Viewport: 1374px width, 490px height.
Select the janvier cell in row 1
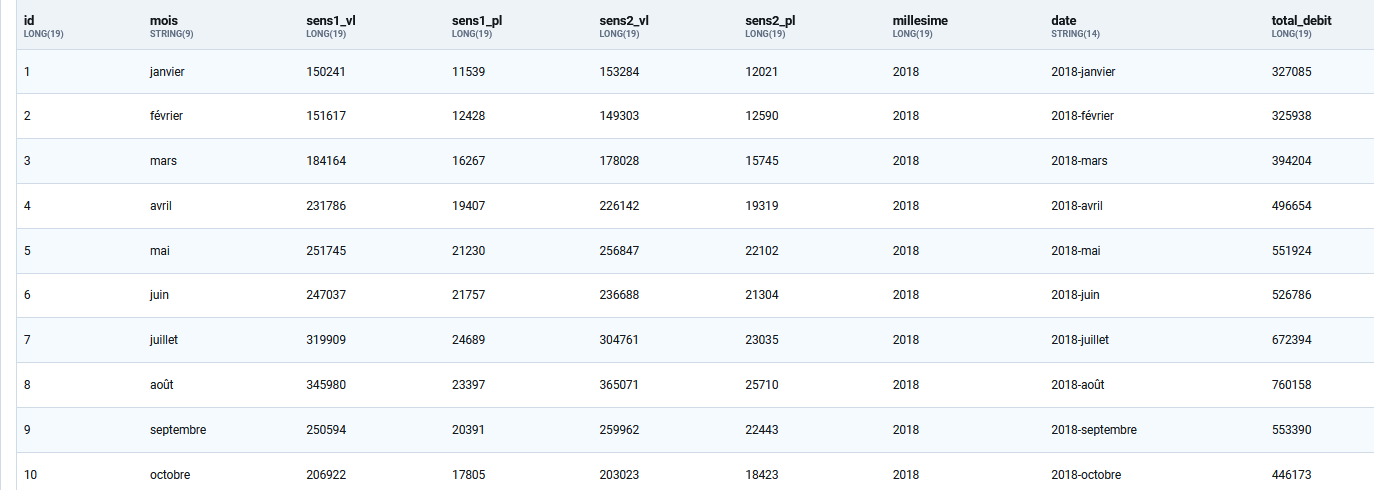(x=167, y=72)
